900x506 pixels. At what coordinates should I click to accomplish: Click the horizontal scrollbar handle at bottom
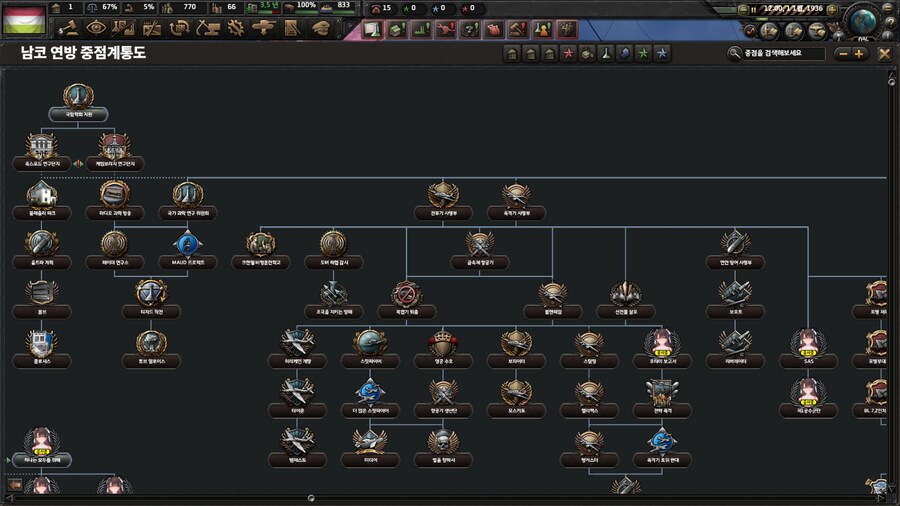coord(310,497)
